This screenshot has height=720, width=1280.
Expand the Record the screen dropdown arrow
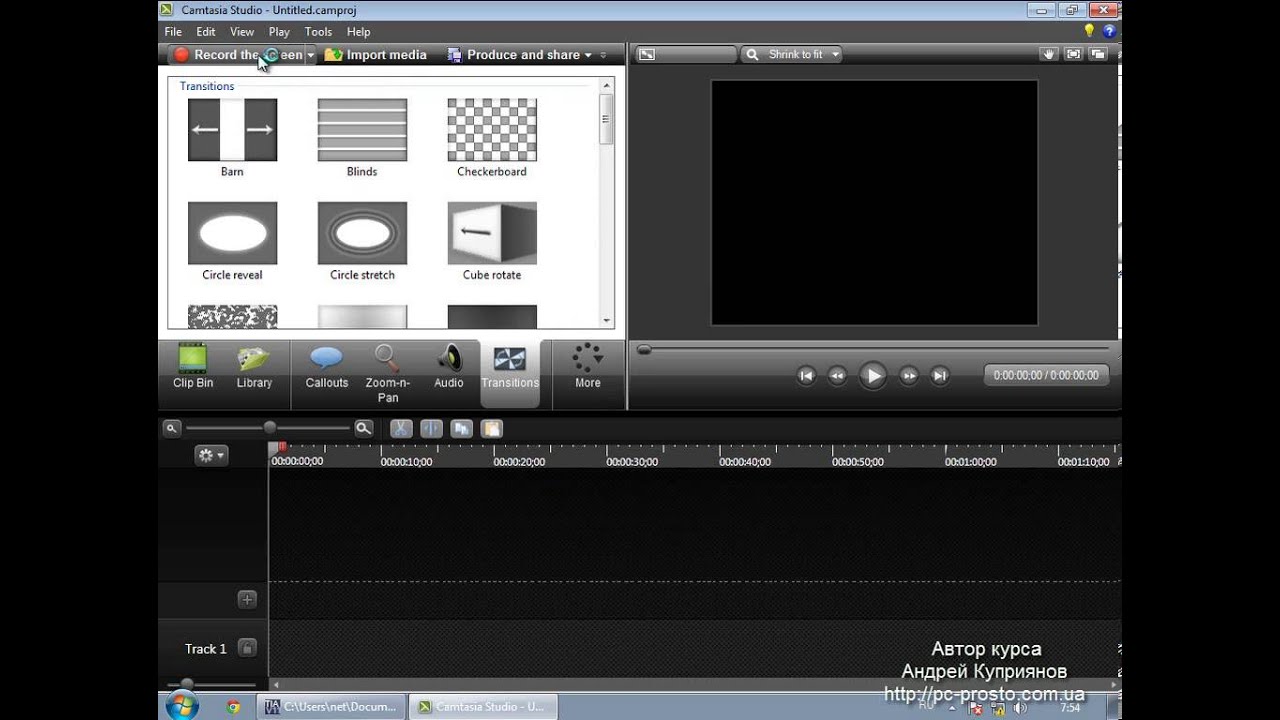point(311,55)
